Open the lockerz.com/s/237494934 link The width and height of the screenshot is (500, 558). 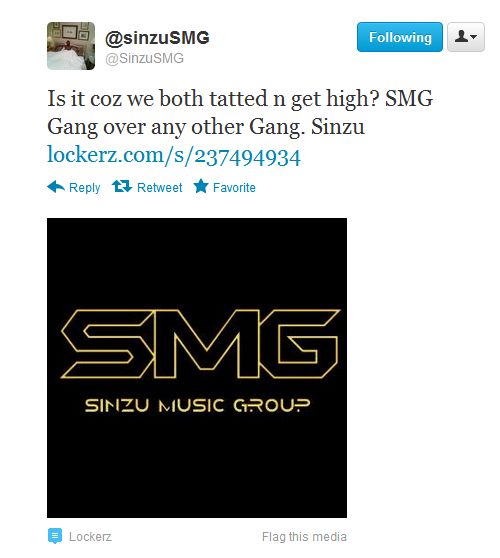174,156
